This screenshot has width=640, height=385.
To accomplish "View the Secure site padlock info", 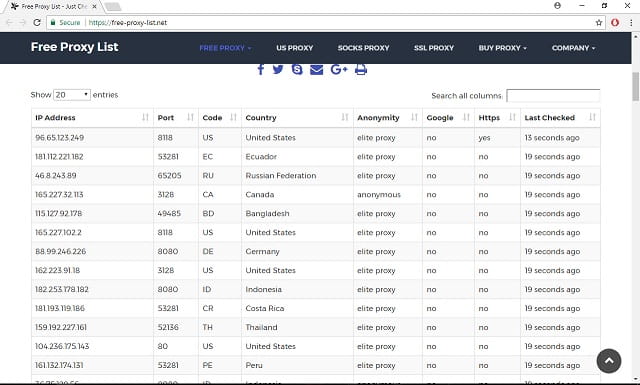I will pyautogui.click(x=65, y=22).
